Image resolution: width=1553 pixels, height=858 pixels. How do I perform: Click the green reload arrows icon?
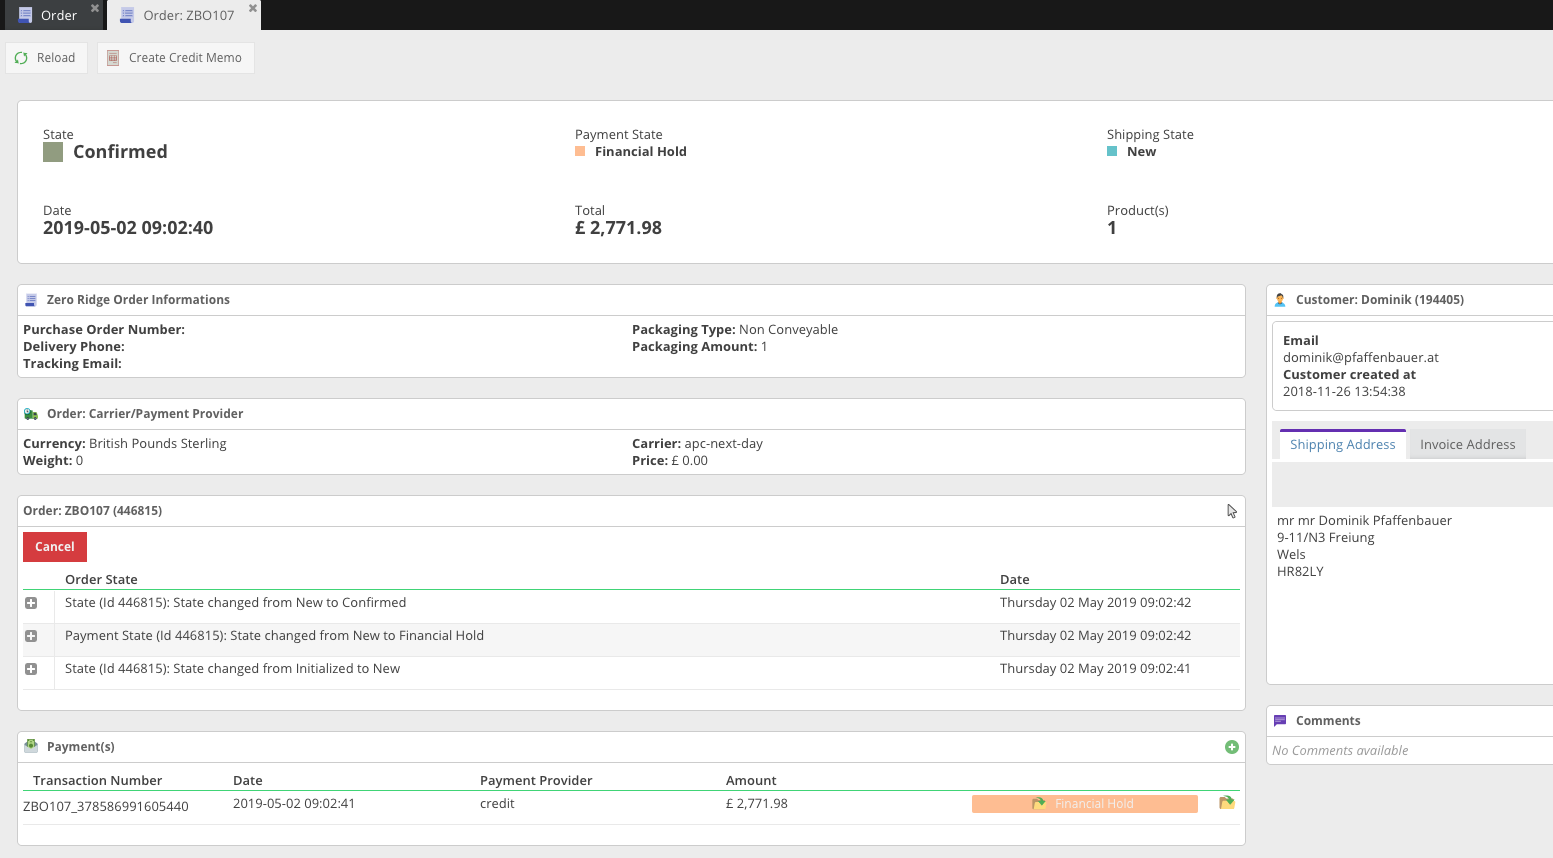tap(21, 58)
